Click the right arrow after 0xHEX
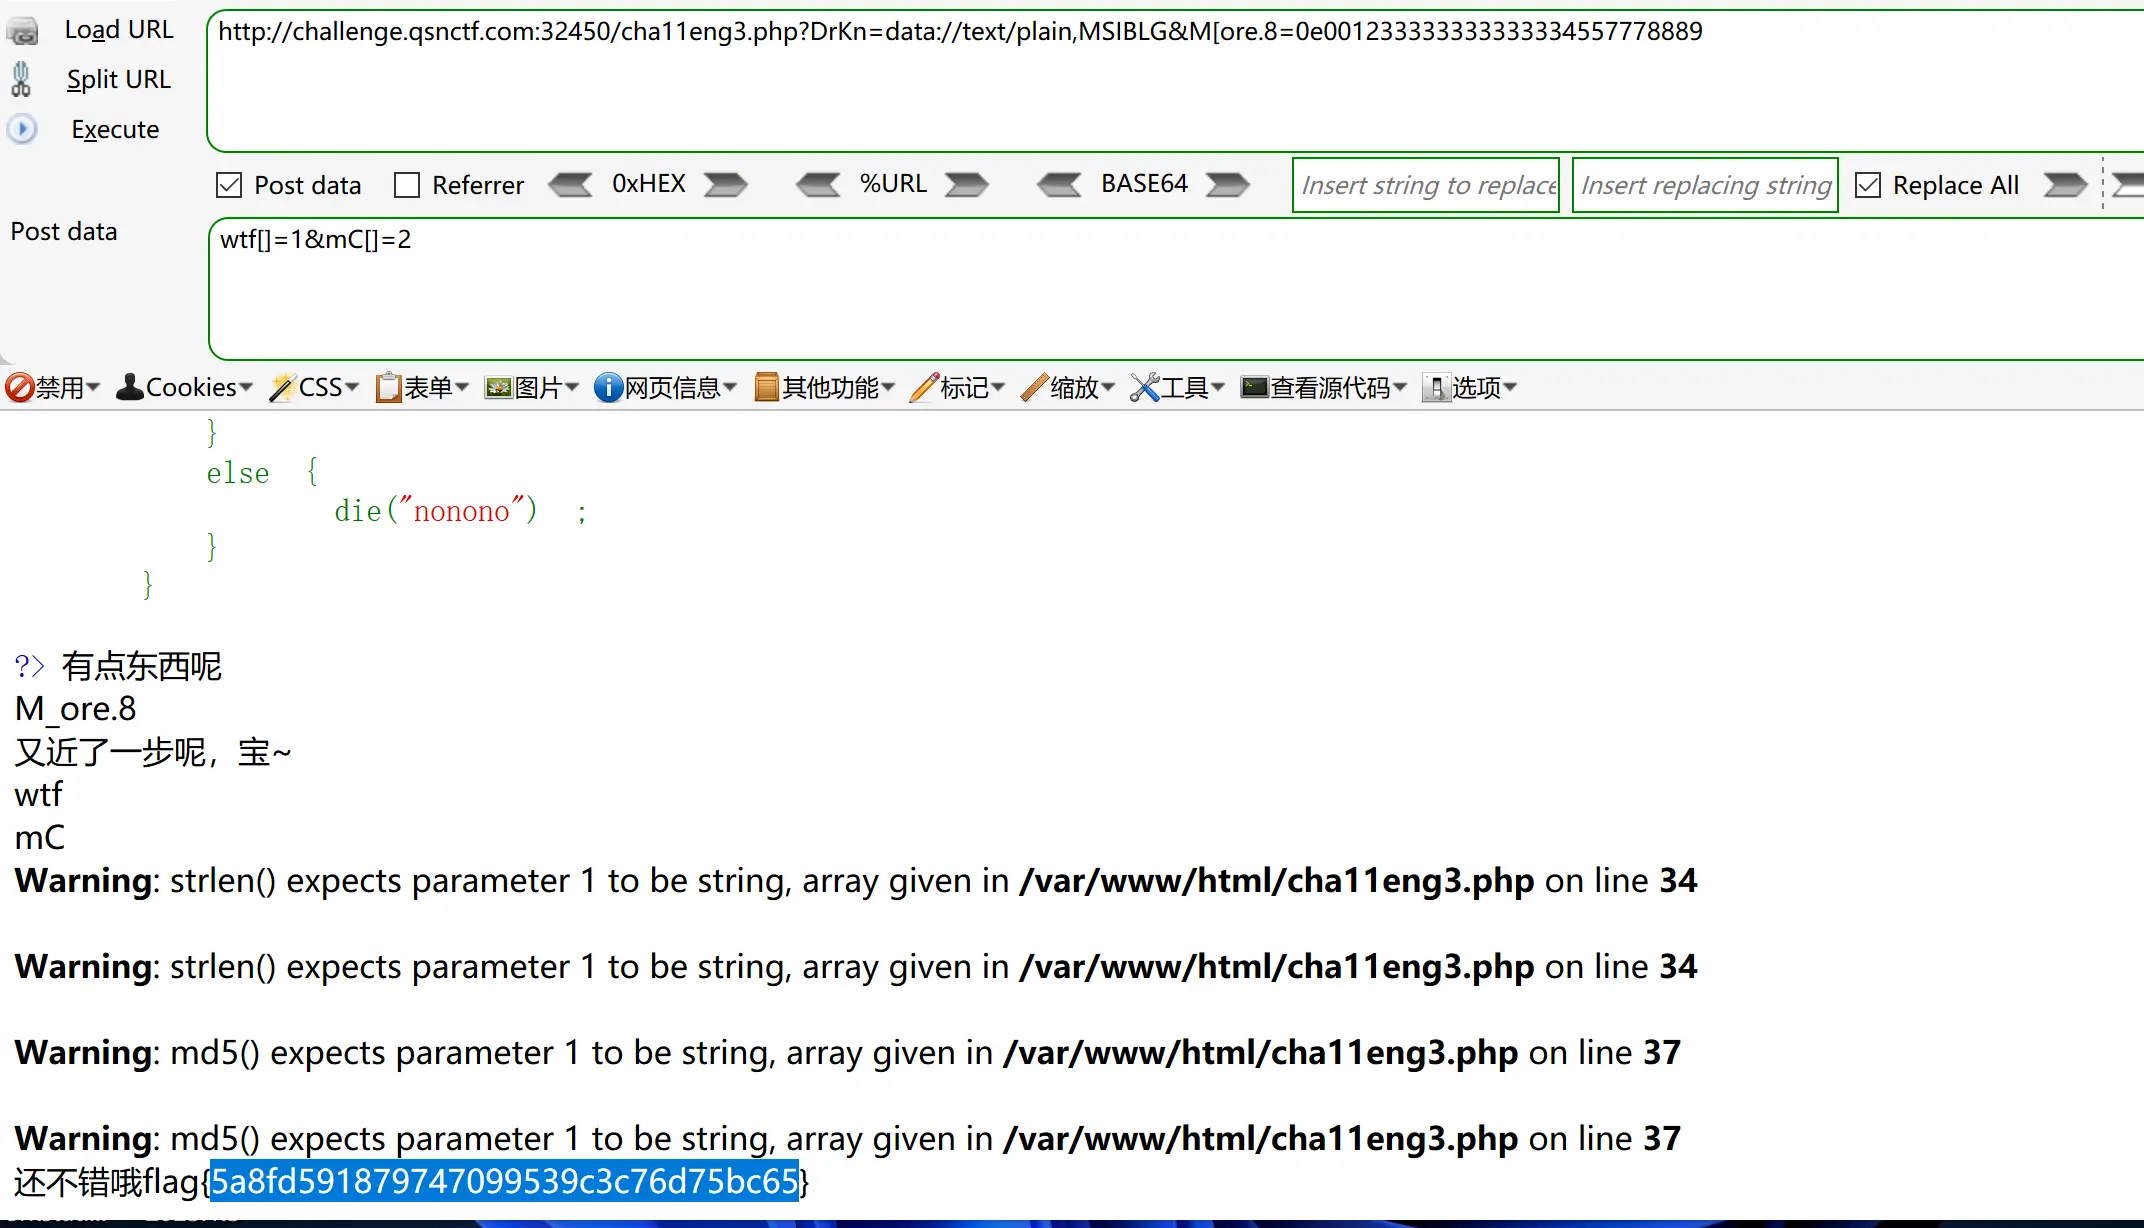 [x=725, y=185]
